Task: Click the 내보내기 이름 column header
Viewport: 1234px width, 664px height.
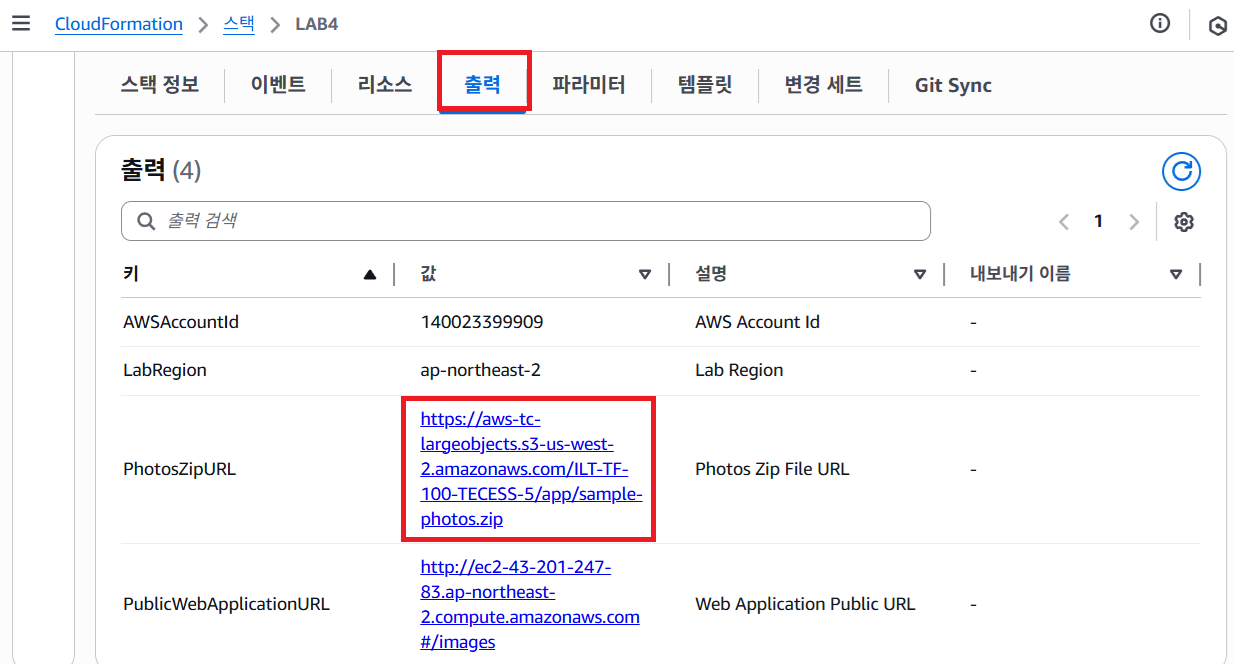Action: pos(1020,274)
